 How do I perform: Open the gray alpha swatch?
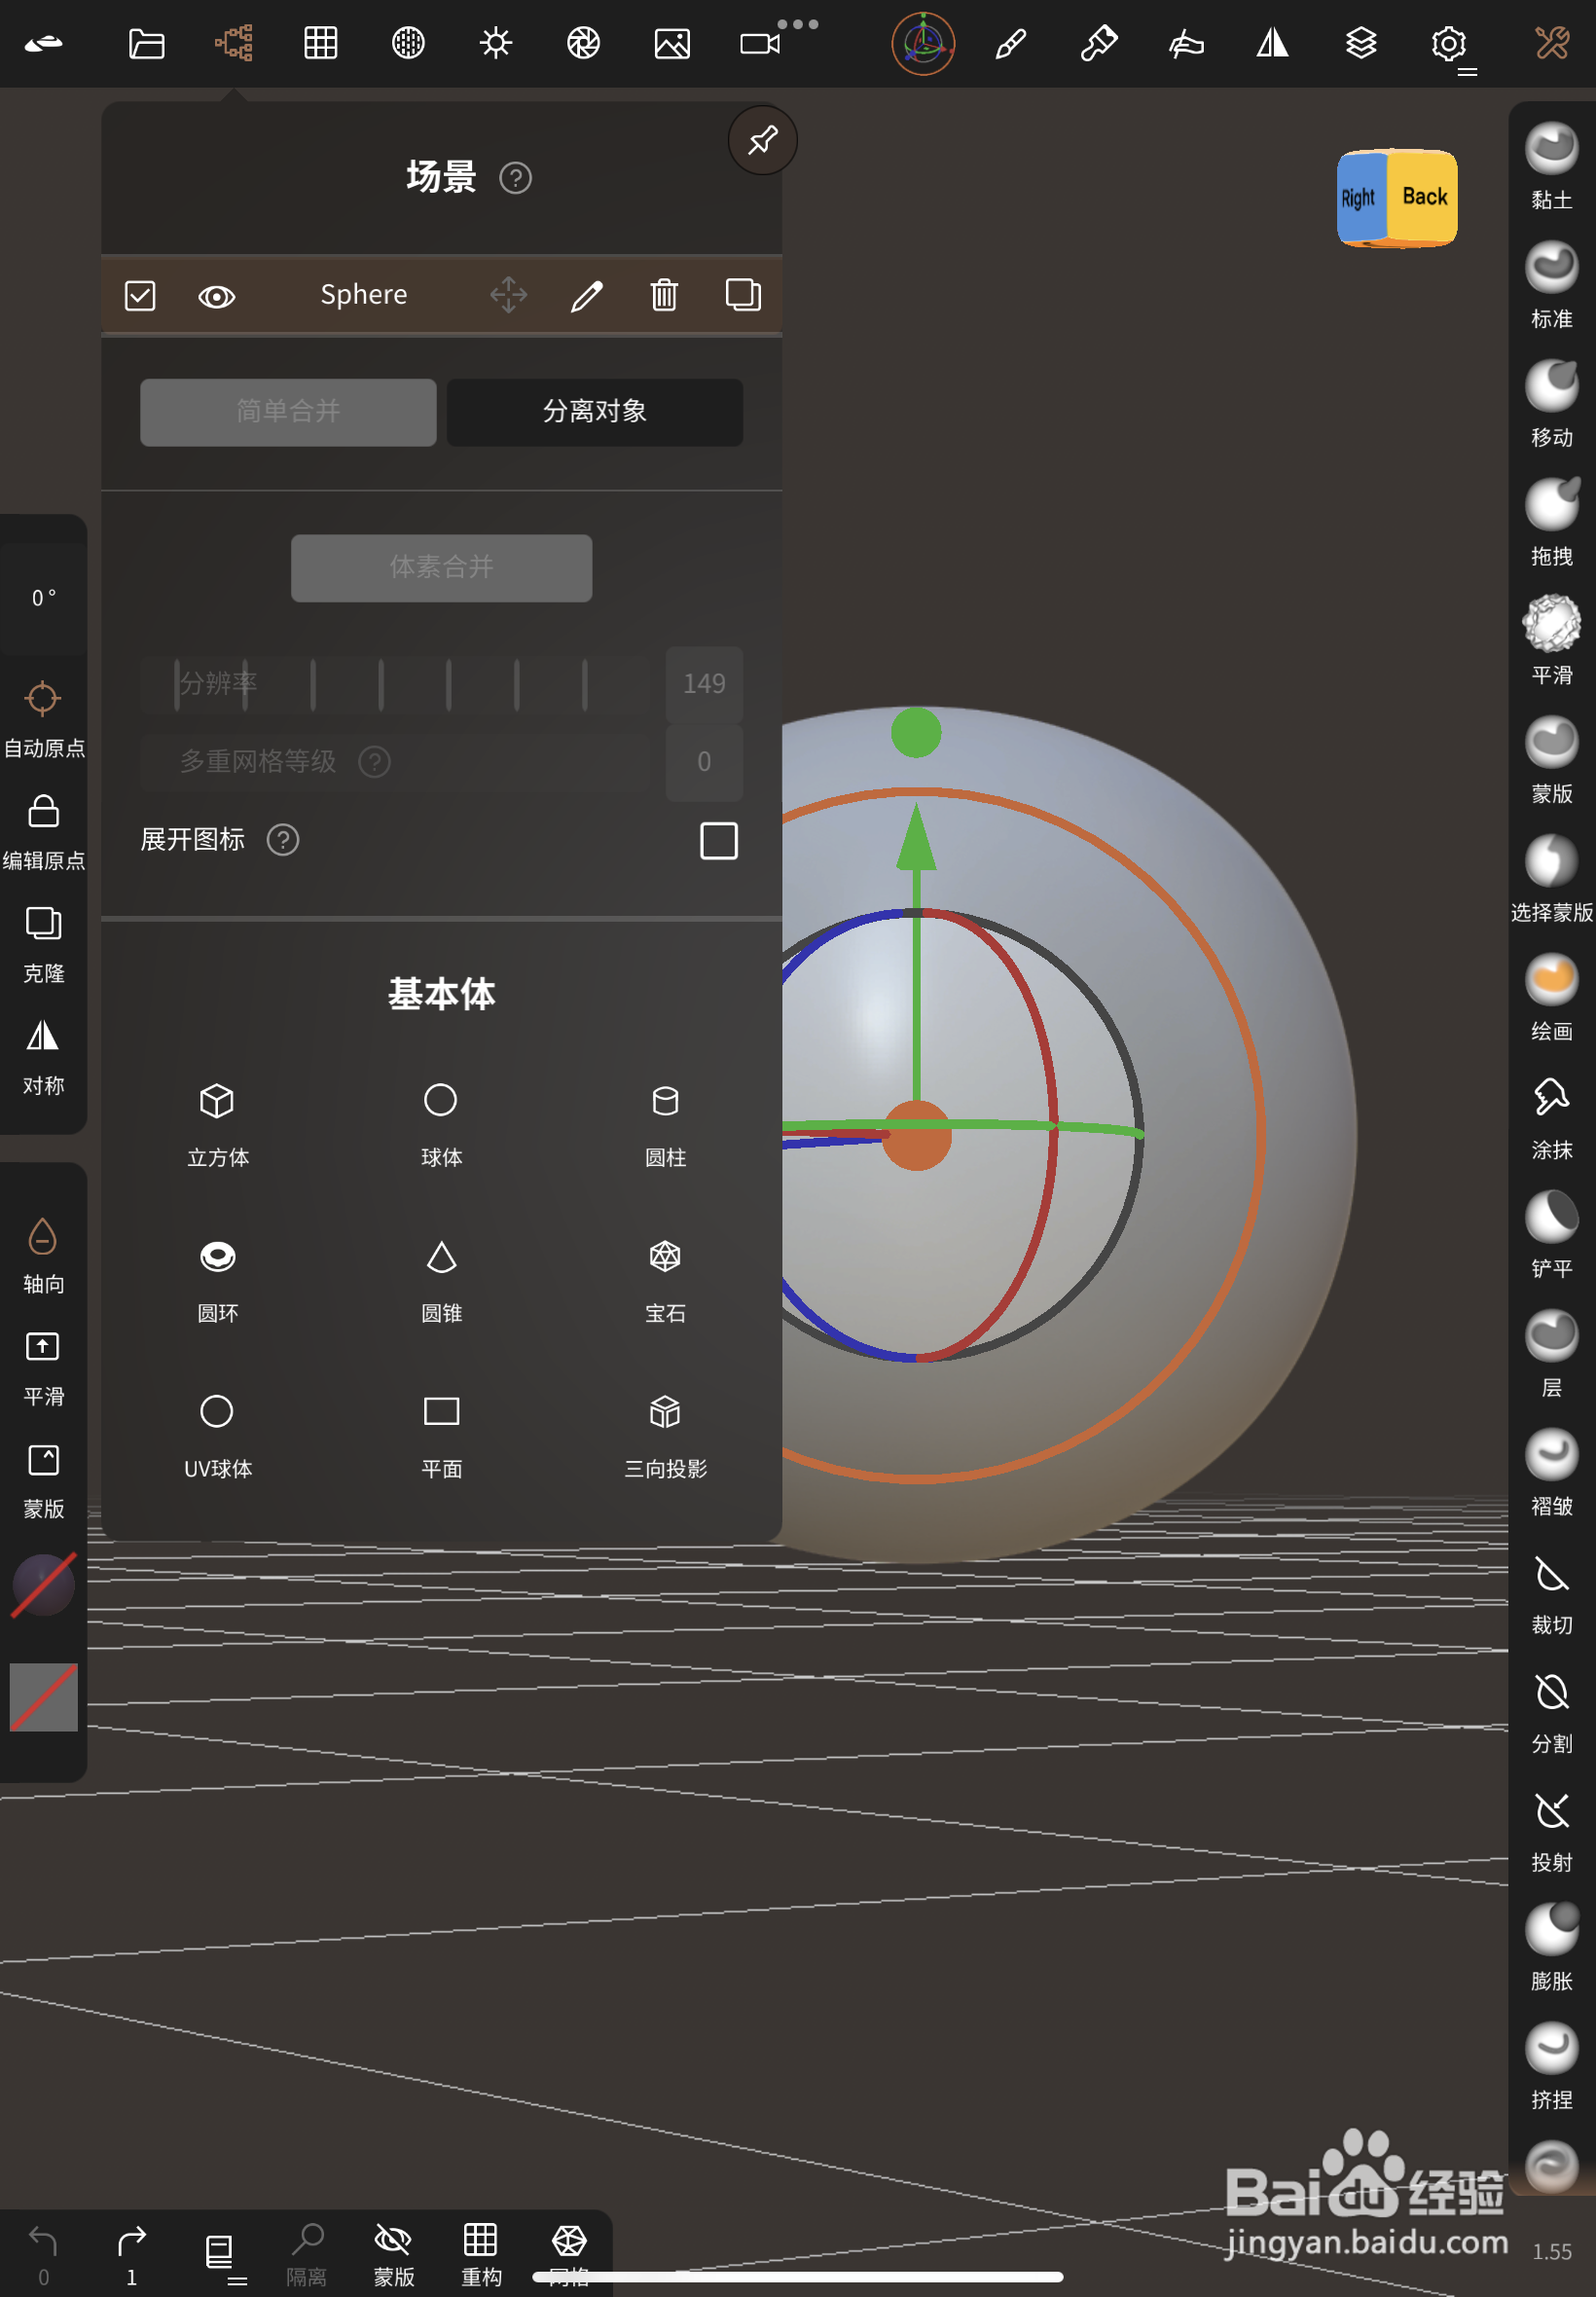pos(43,1697)
